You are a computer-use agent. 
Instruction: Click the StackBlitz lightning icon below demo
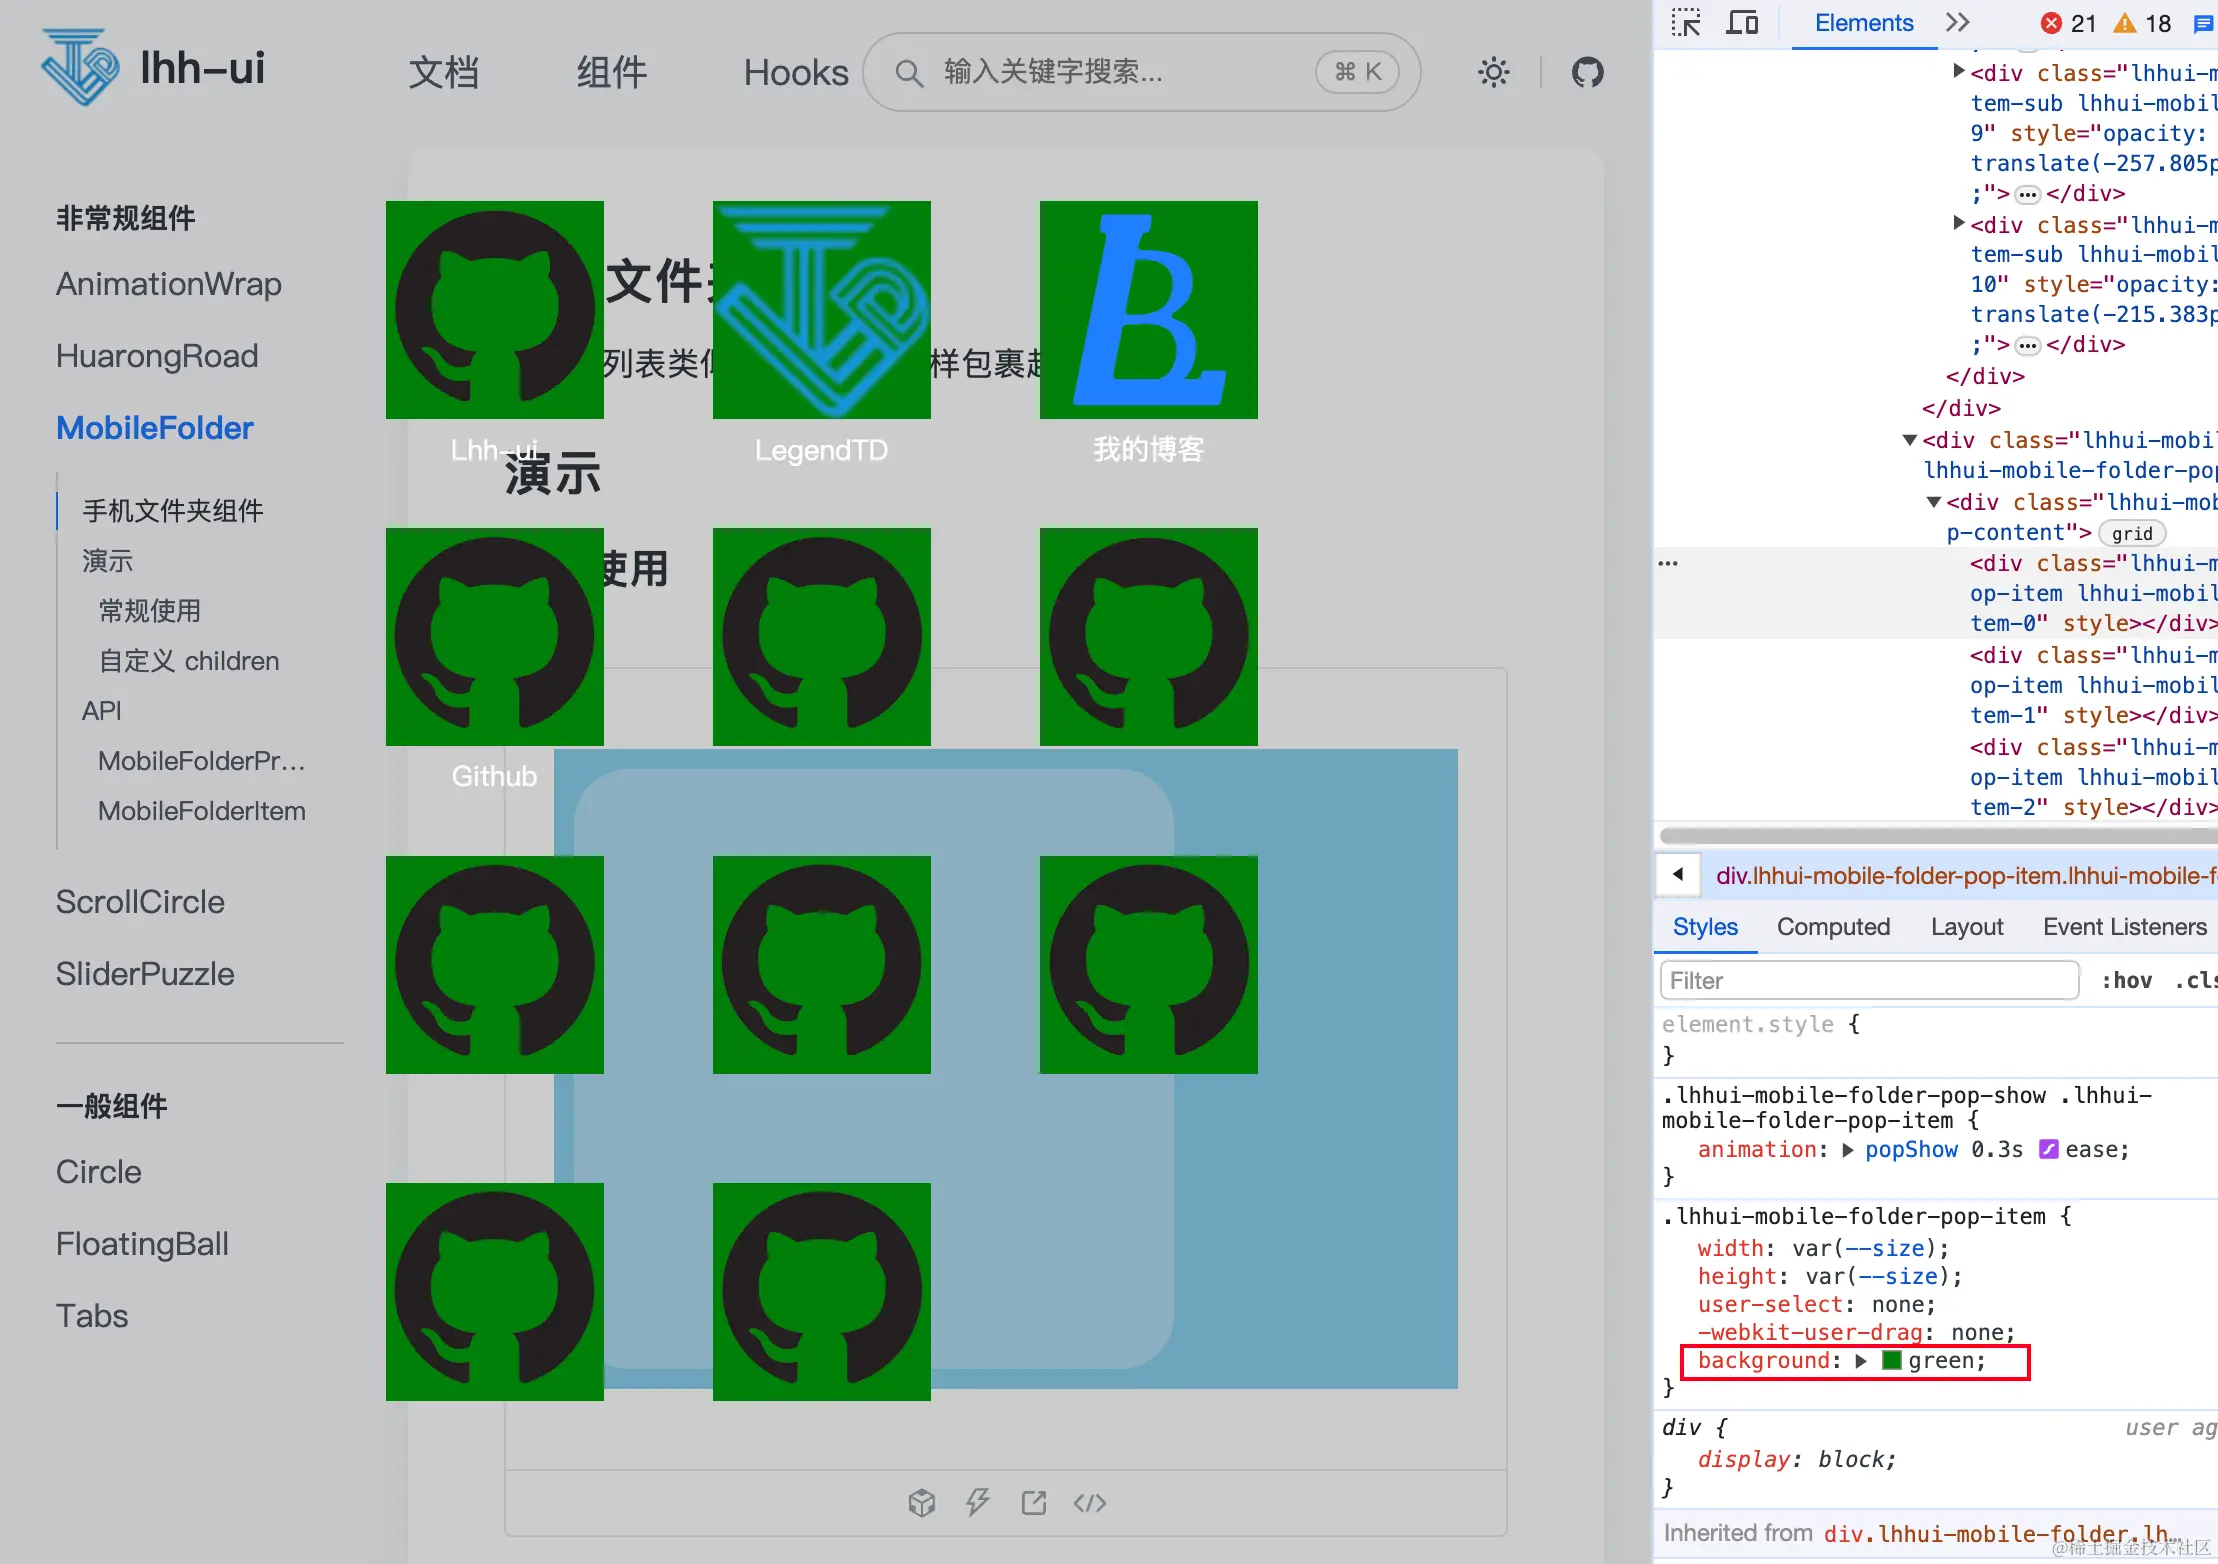977,1502
